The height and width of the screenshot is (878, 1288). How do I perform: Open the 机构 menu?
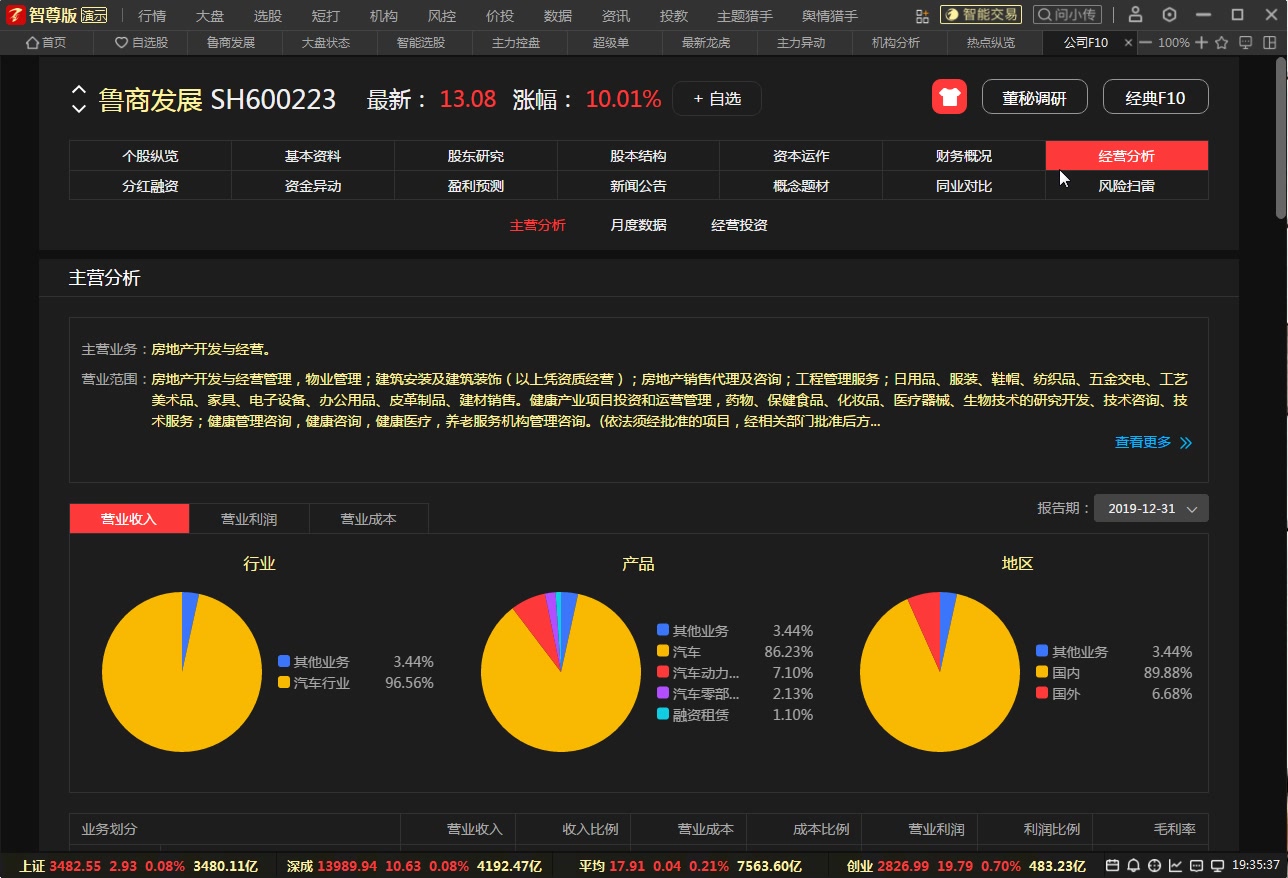384,16
